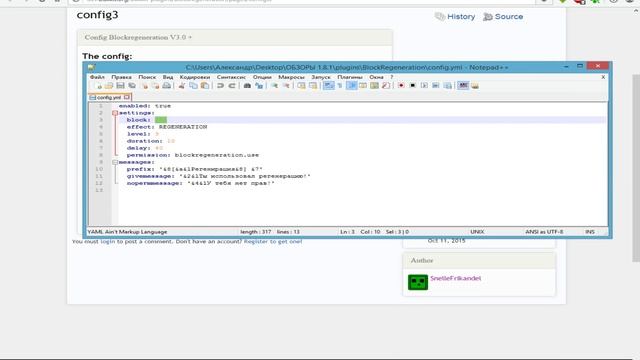This screenshot has width=640, height=360.
Task: Open the ? help menu
Action: pos(391,77)
